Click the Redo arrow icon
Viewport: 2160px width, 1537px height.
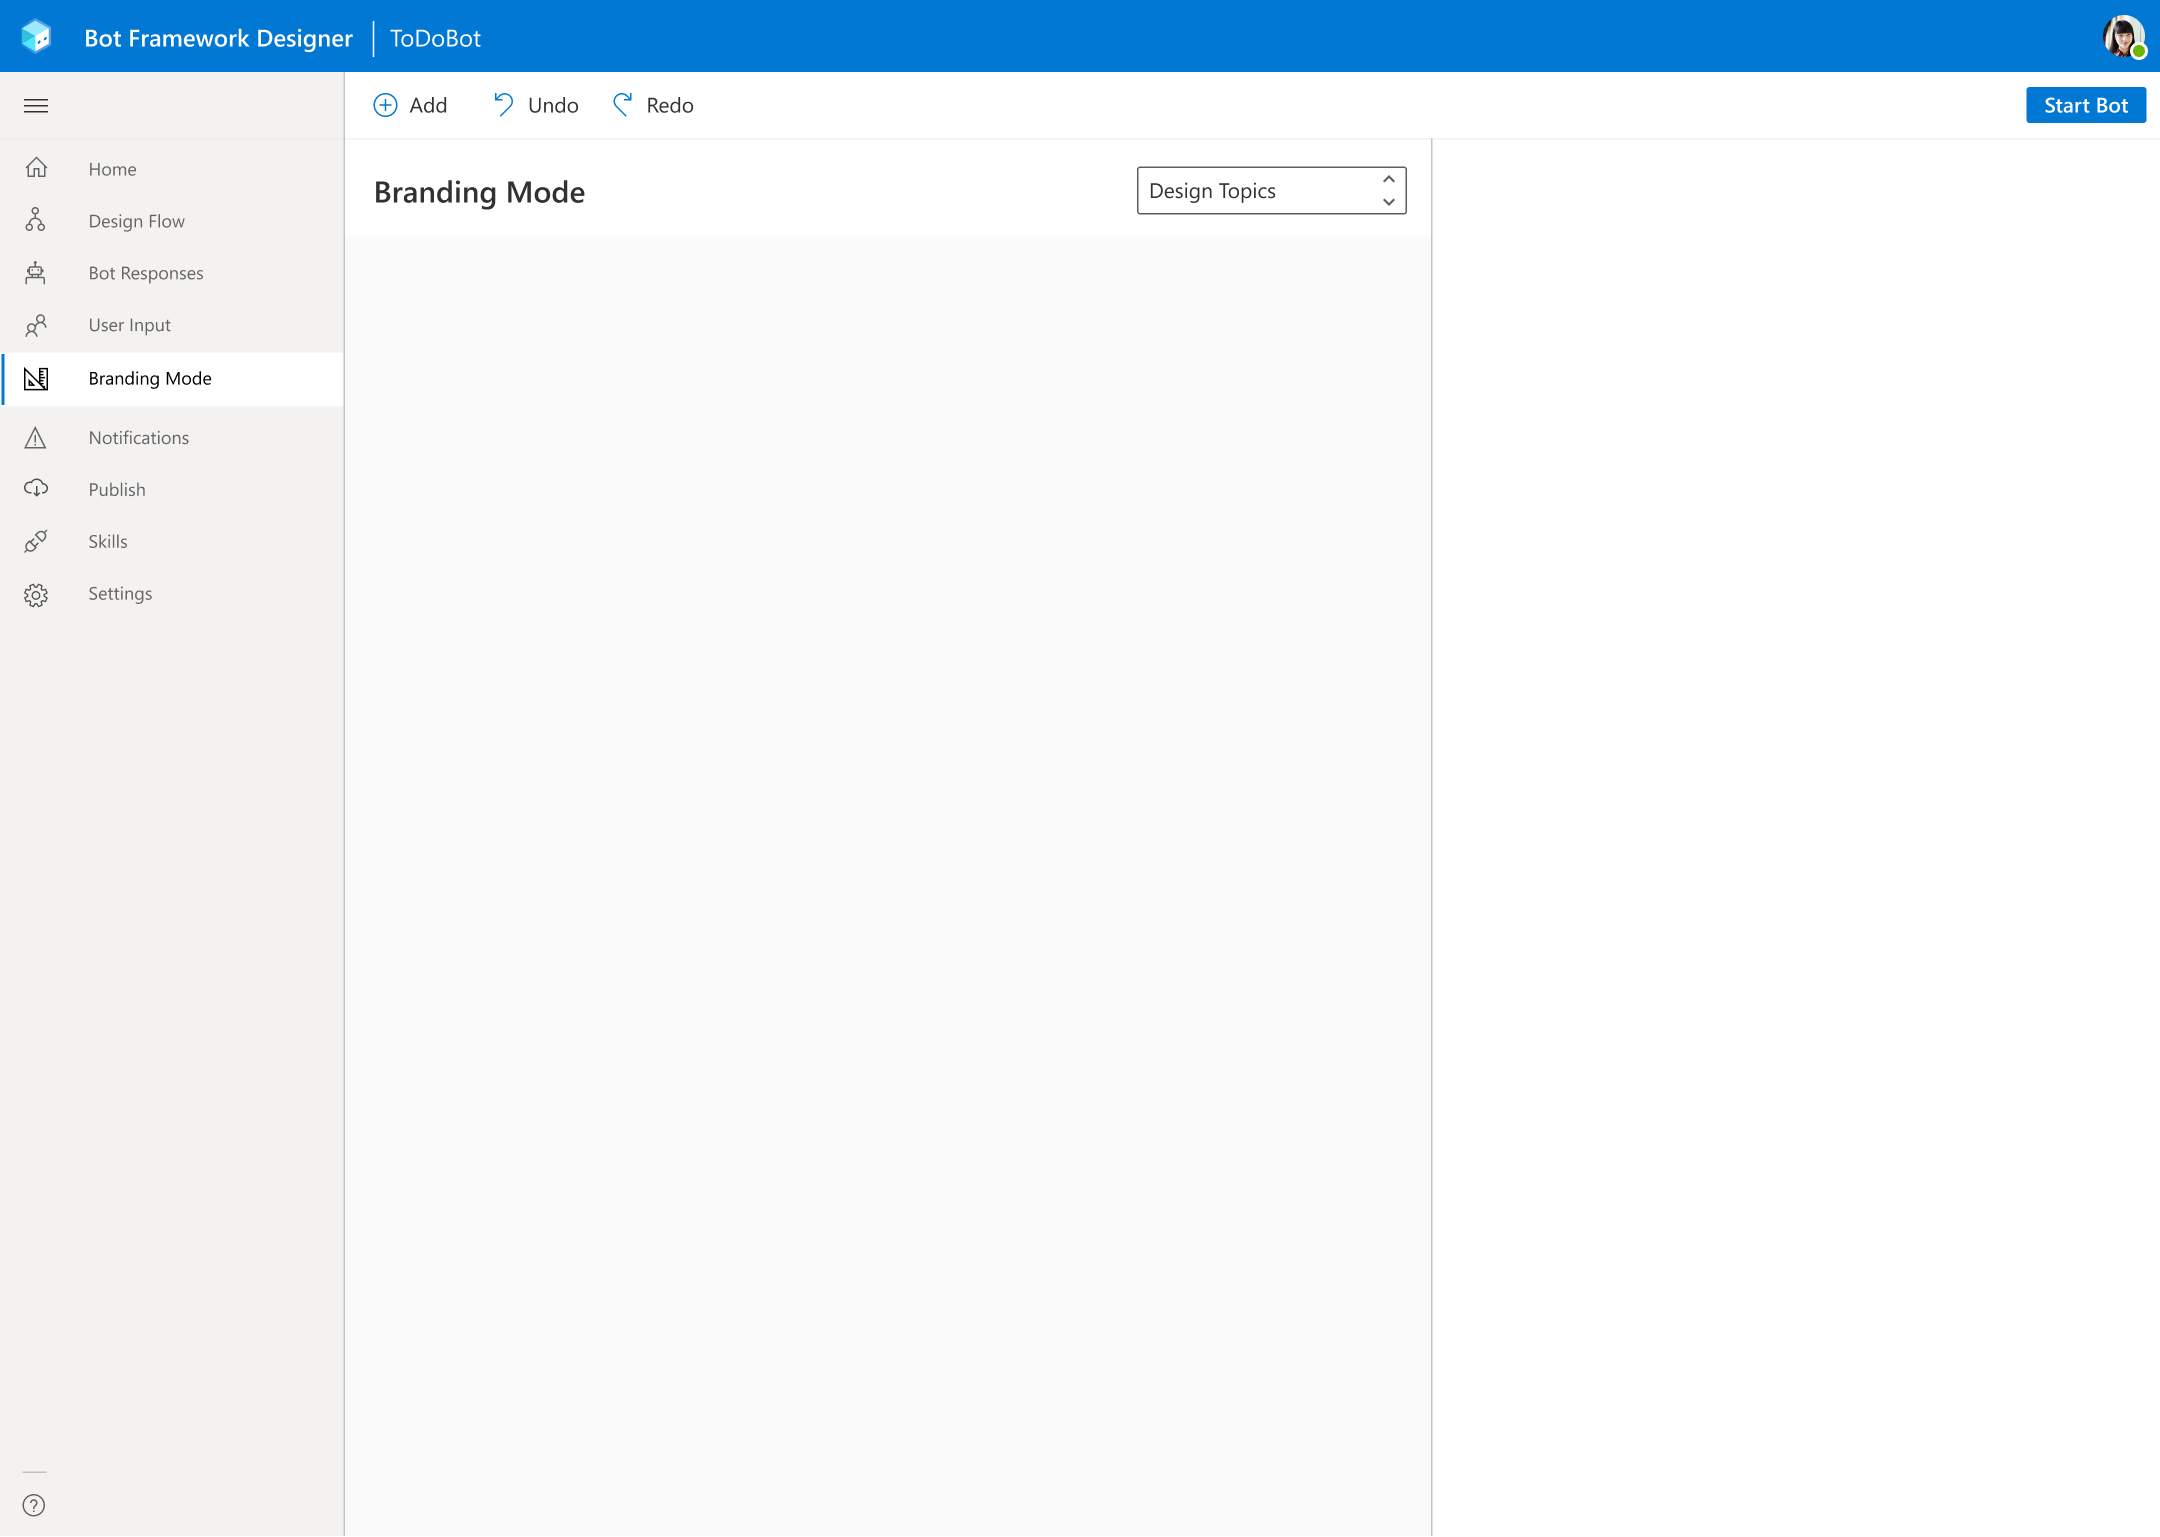click(x=622, y=105)
